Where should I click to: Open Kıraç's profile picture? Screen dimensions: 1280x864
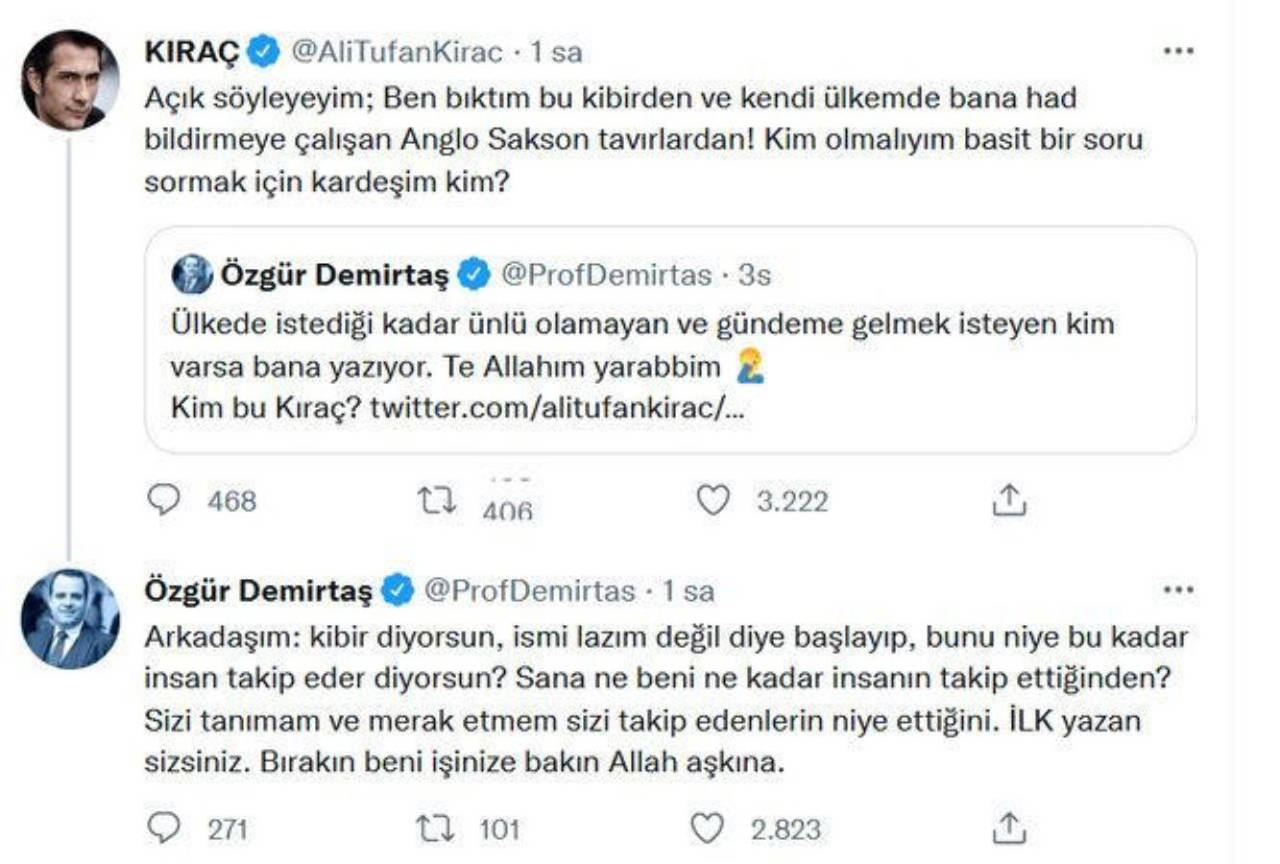point(70,80)
